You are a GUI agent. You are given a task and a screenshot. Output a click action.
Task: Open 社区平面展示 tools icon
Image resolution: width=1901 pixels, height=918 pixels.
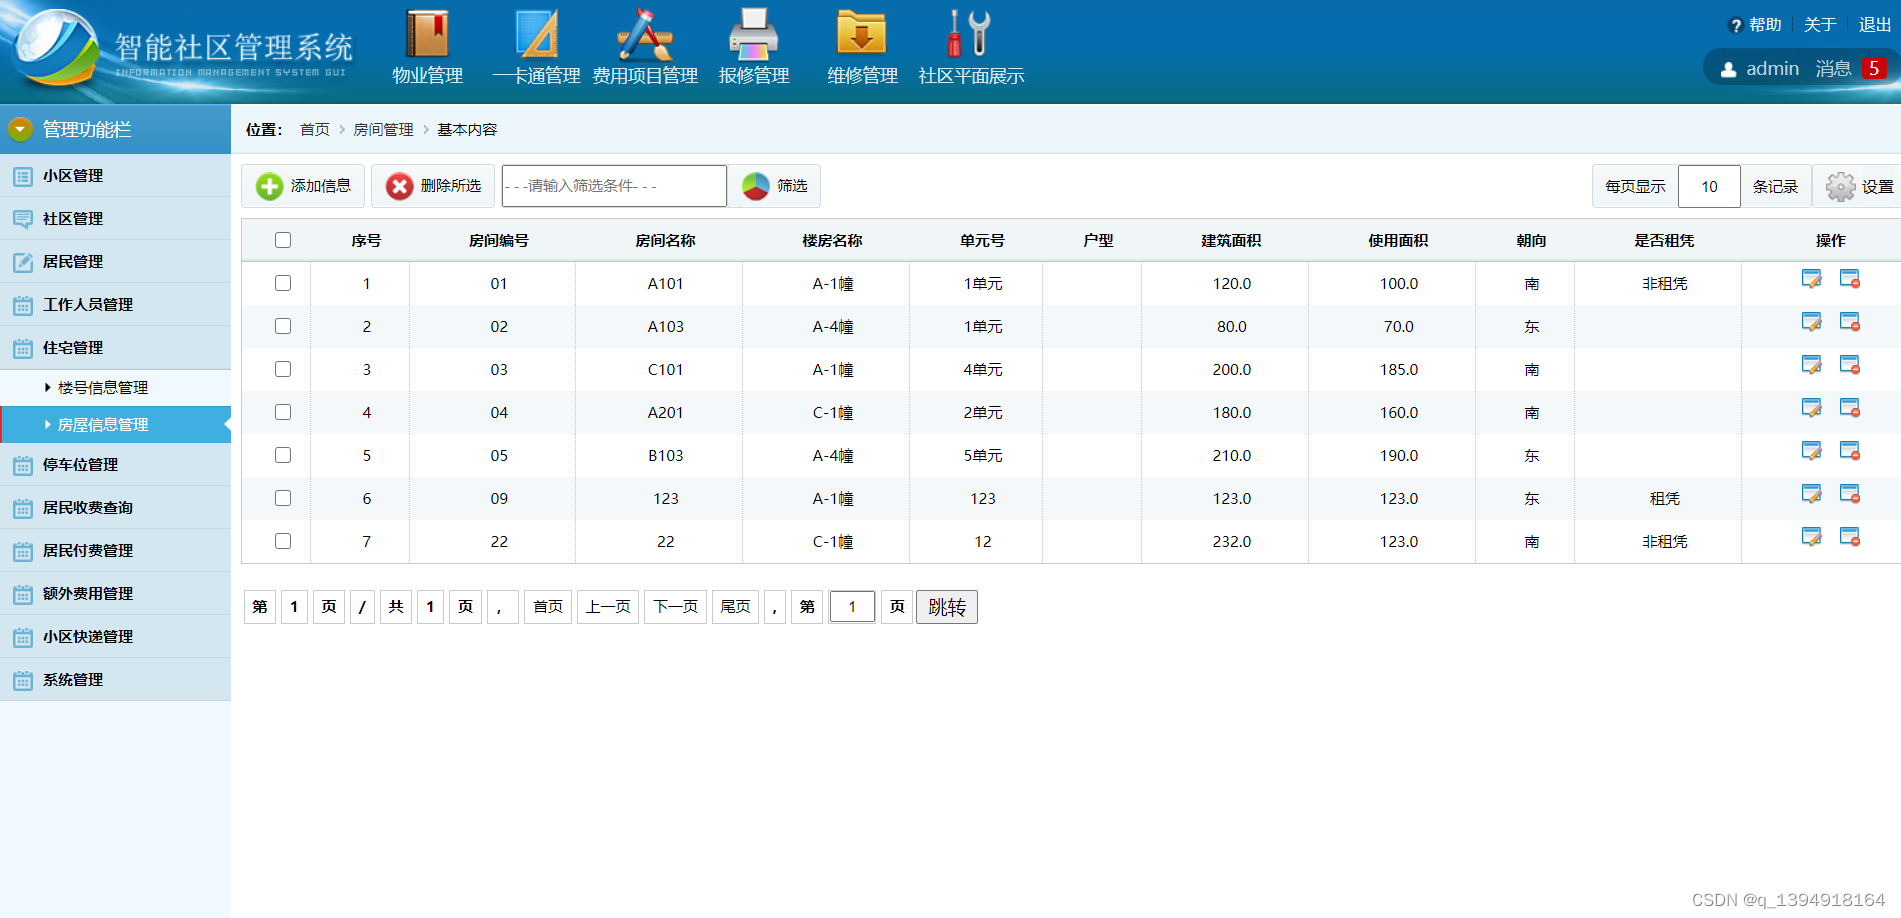coord(970,34)
